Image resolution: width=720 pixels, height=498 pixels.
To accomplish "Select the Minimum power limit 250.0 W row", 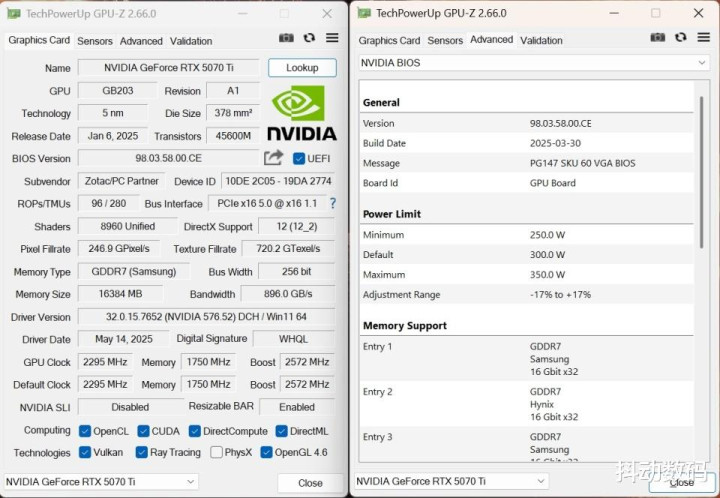I will 527,235.
